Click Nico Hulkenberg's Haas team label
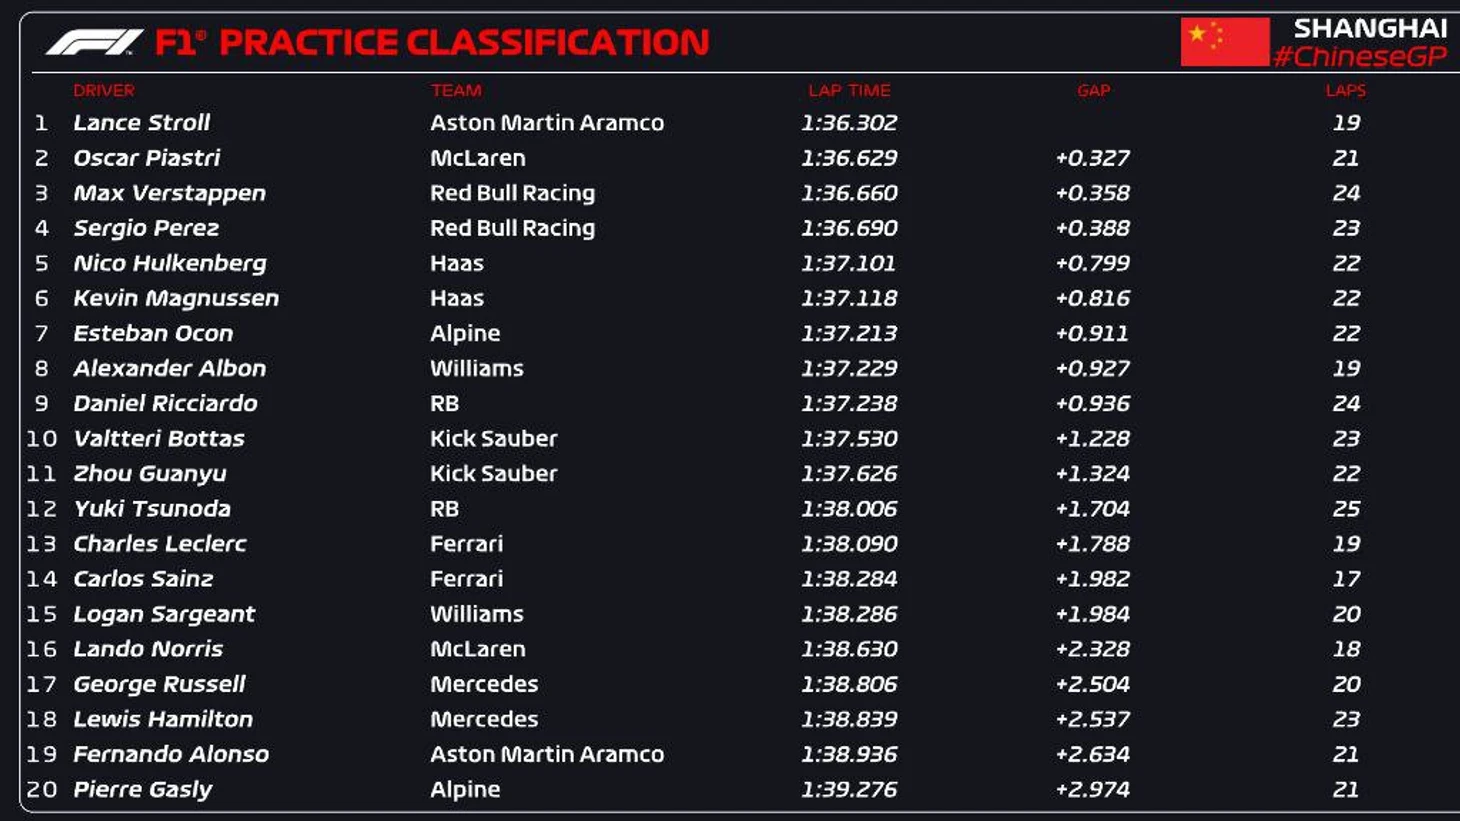1460x821 pixels. tap(457, 263)
